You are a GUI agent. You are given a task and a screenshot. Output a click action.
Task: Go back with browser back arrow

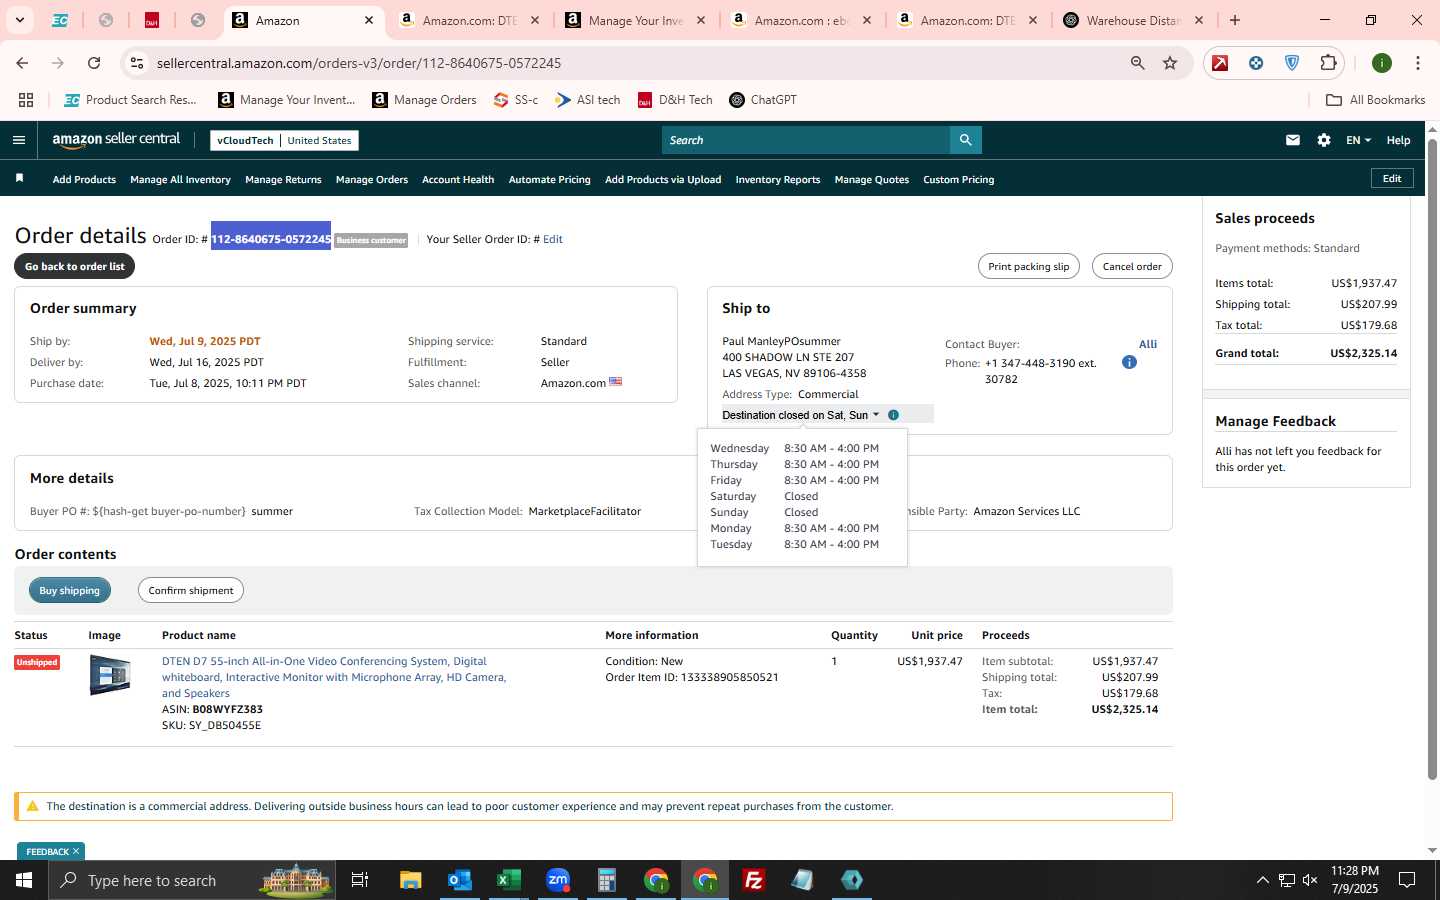click(x=22, y=63)
